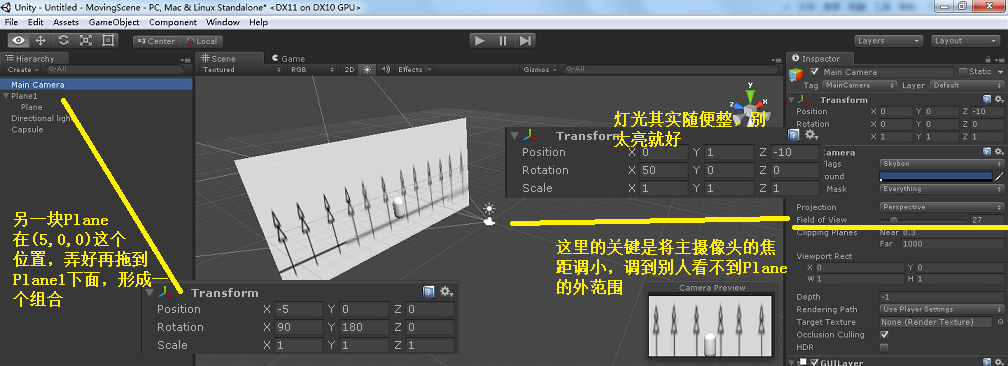Open the File menu
The width and height of the screenshot is (1008, 366).
(12, 22)
